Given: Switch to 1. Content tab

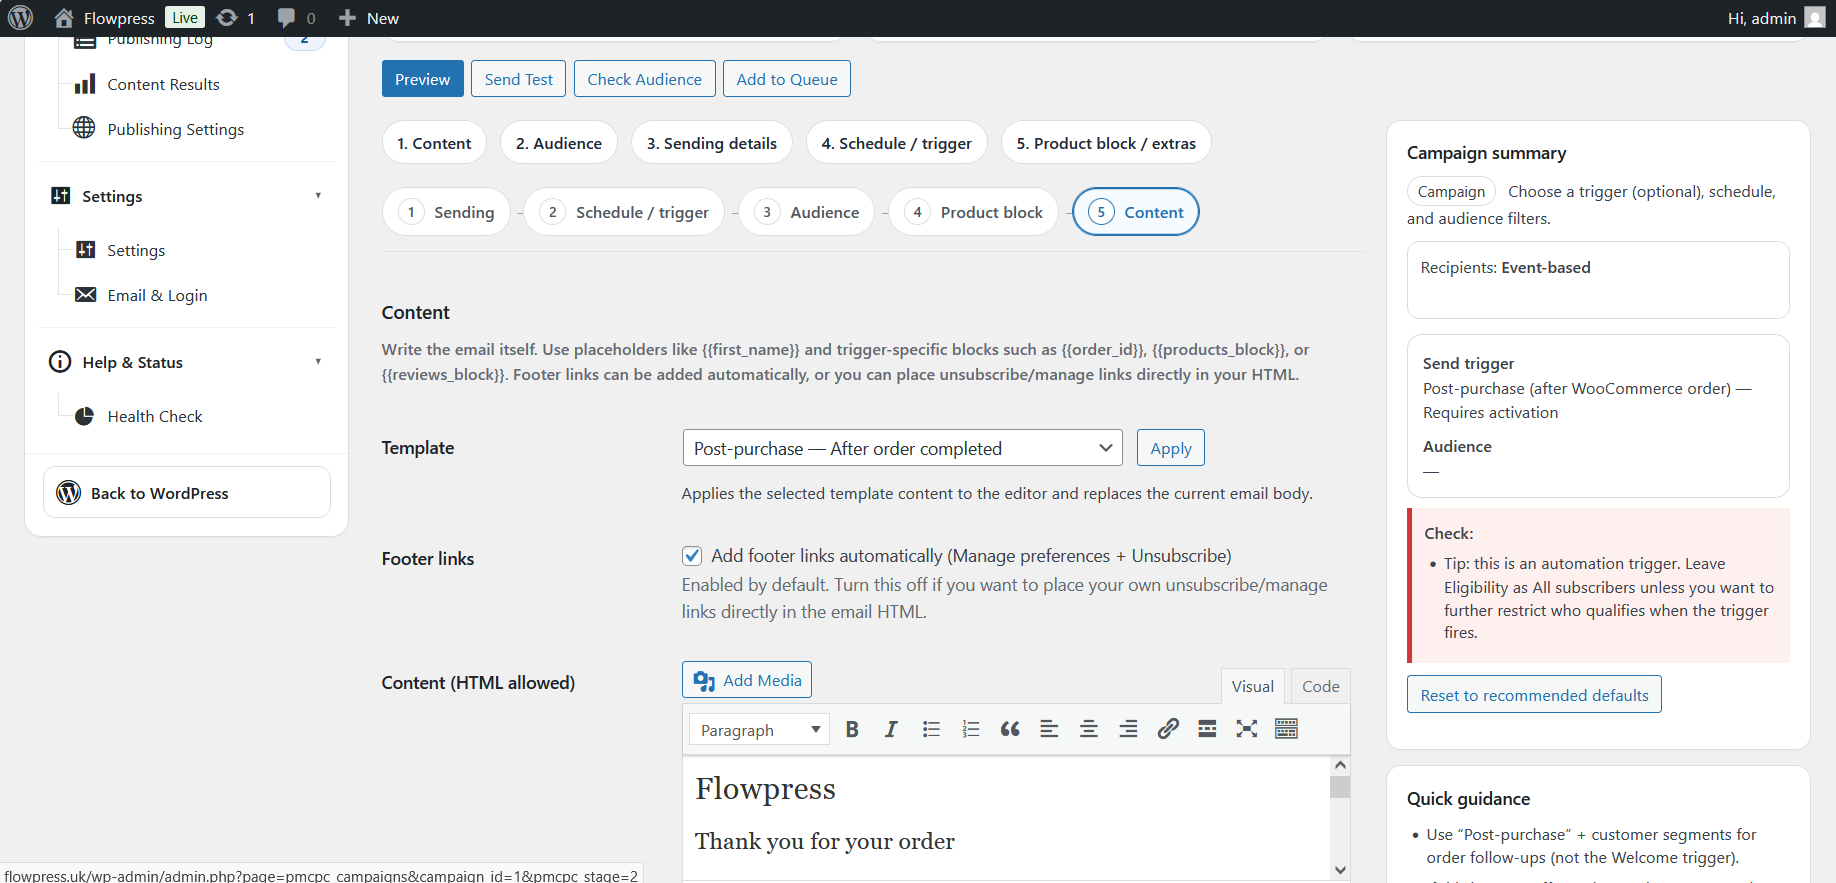Looking at the screenshot, I should (x=434, y=143).
